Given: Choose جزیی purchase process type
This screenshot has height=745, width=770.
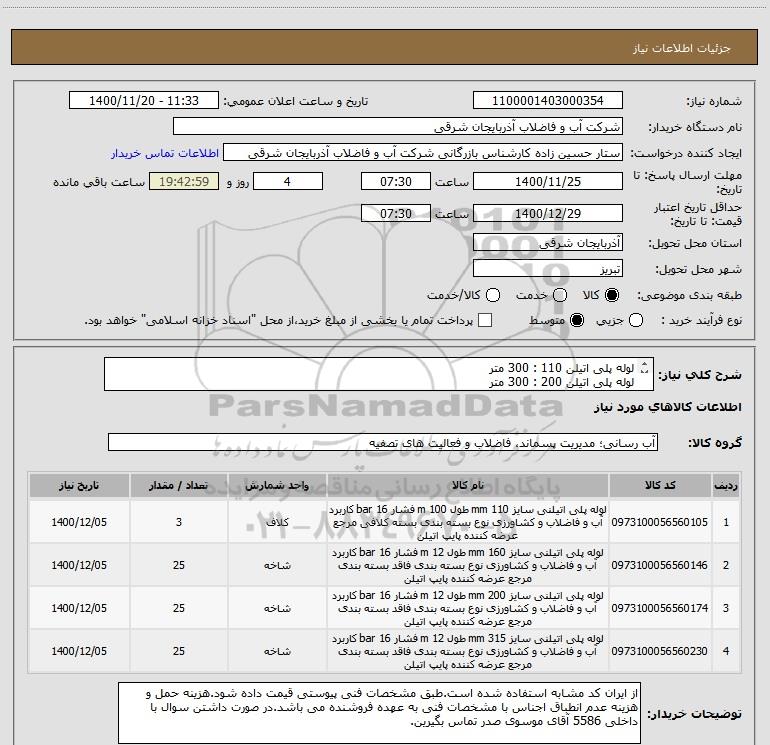Looking at the screenshot, I should 636,321.
